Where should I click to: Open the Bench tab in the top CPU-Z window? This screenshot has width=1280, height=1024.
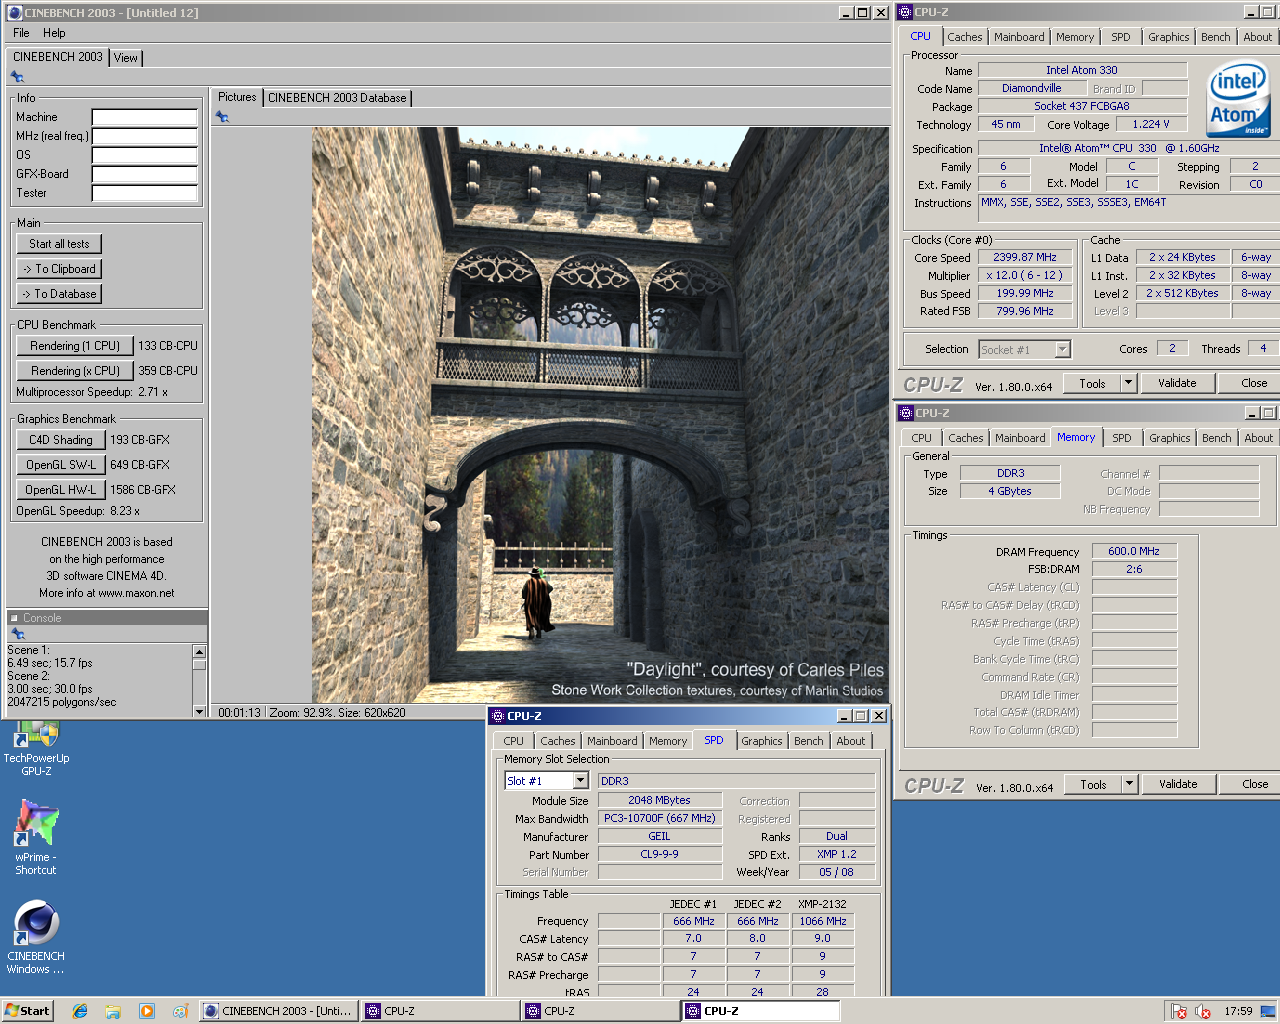pyautogui.click(x=1216, y=37)
